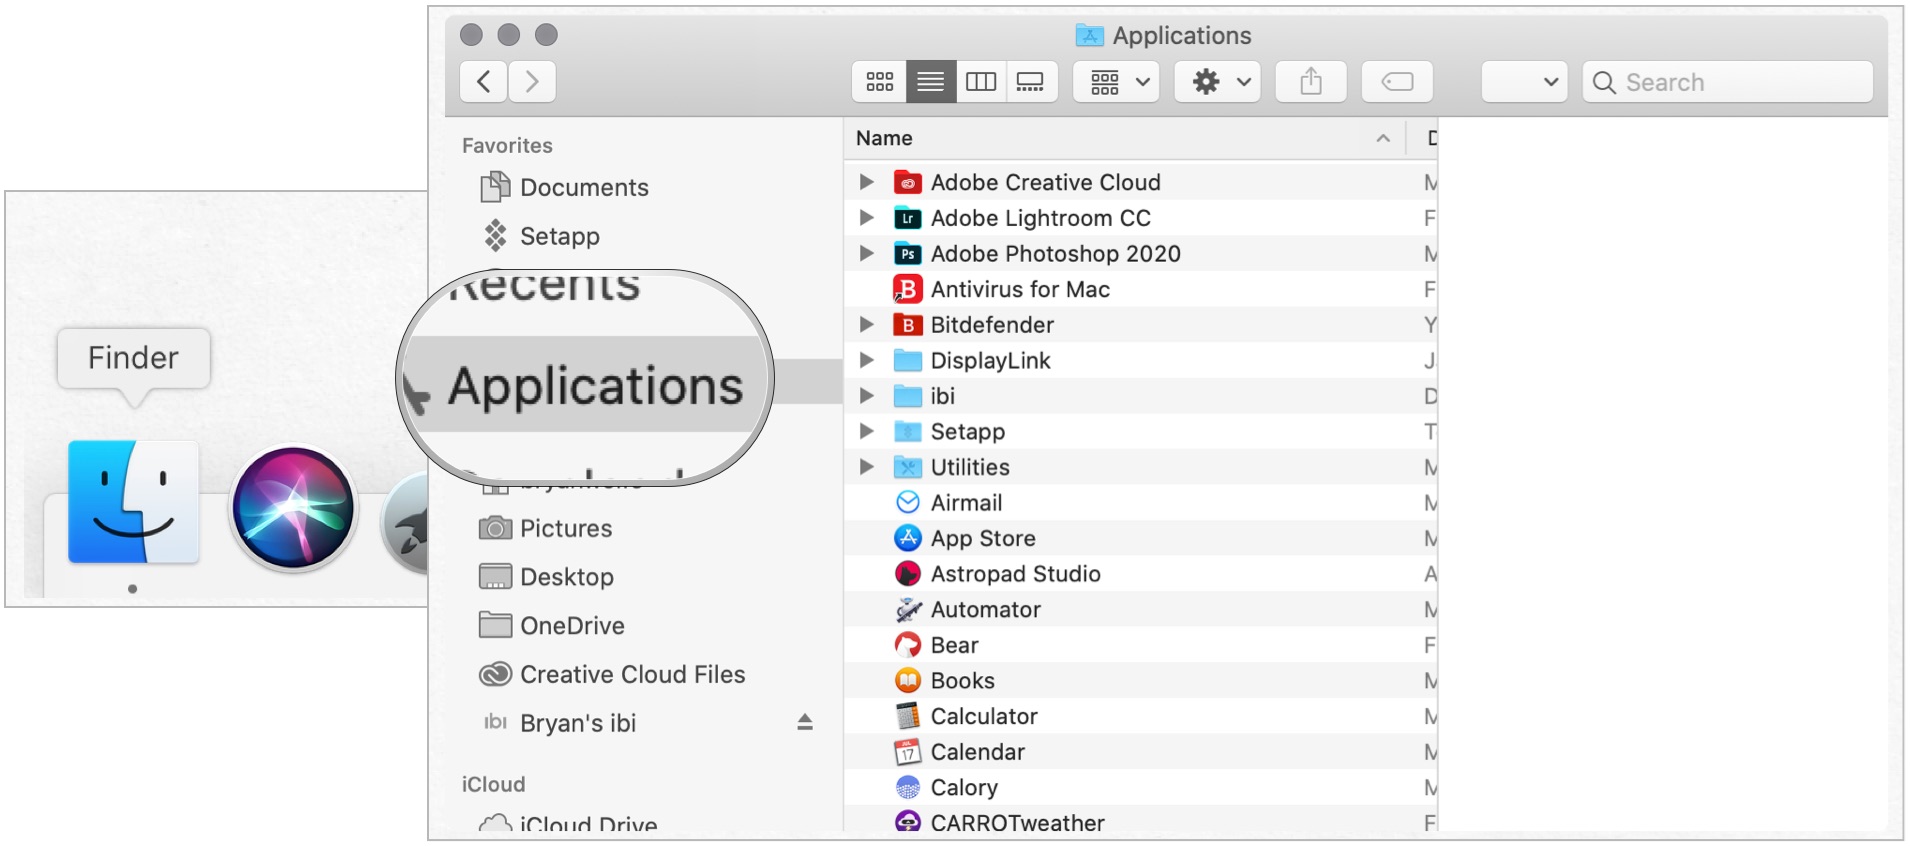The width and height of the screenshot is (1910, 846).
Task: Select the Astropad Studio icon
Action: (908, 574)
